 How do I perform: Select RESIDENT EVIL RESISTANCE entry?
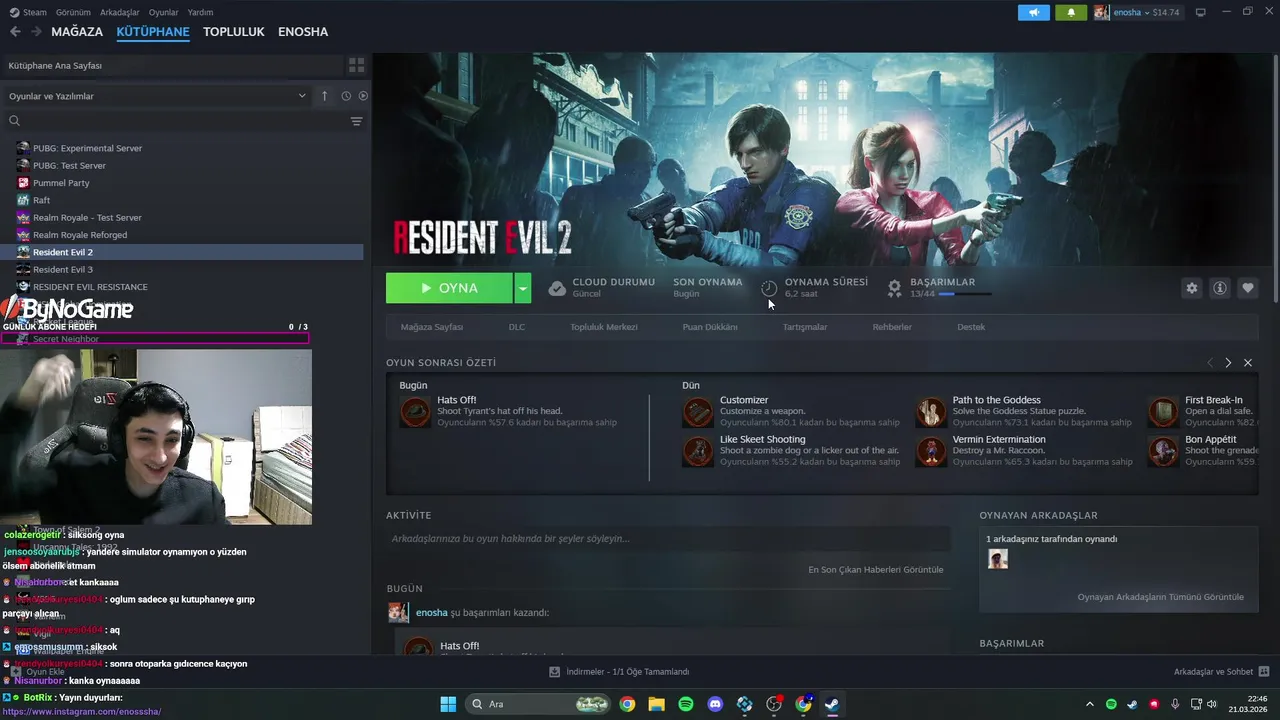click(x=90, y=287)
